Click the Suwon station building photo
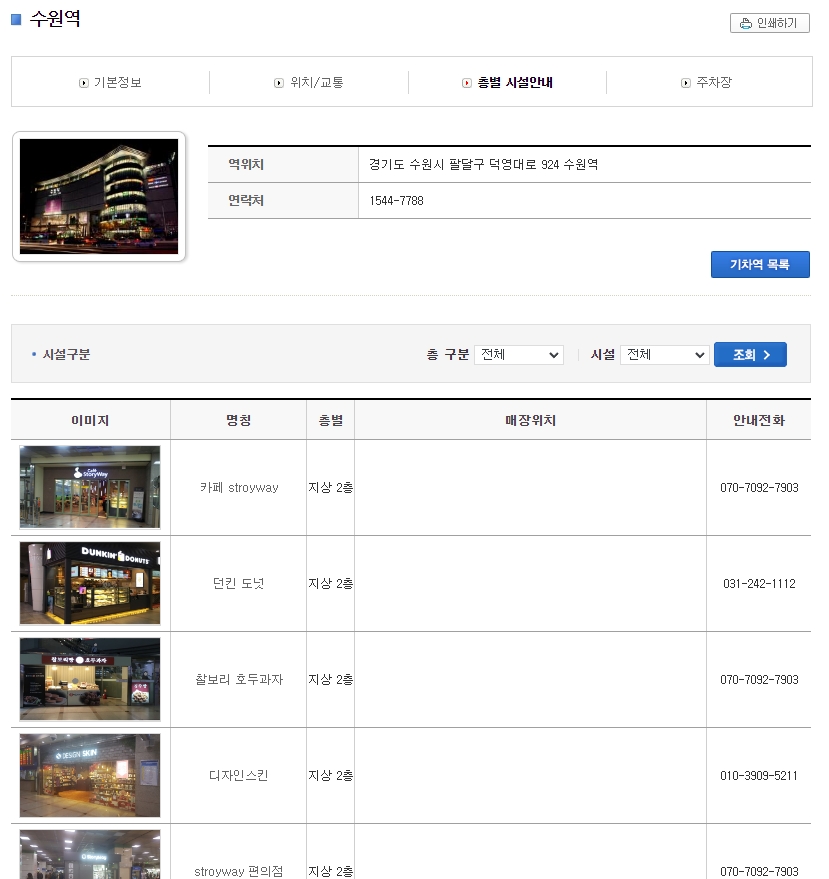 click(98, 196)
